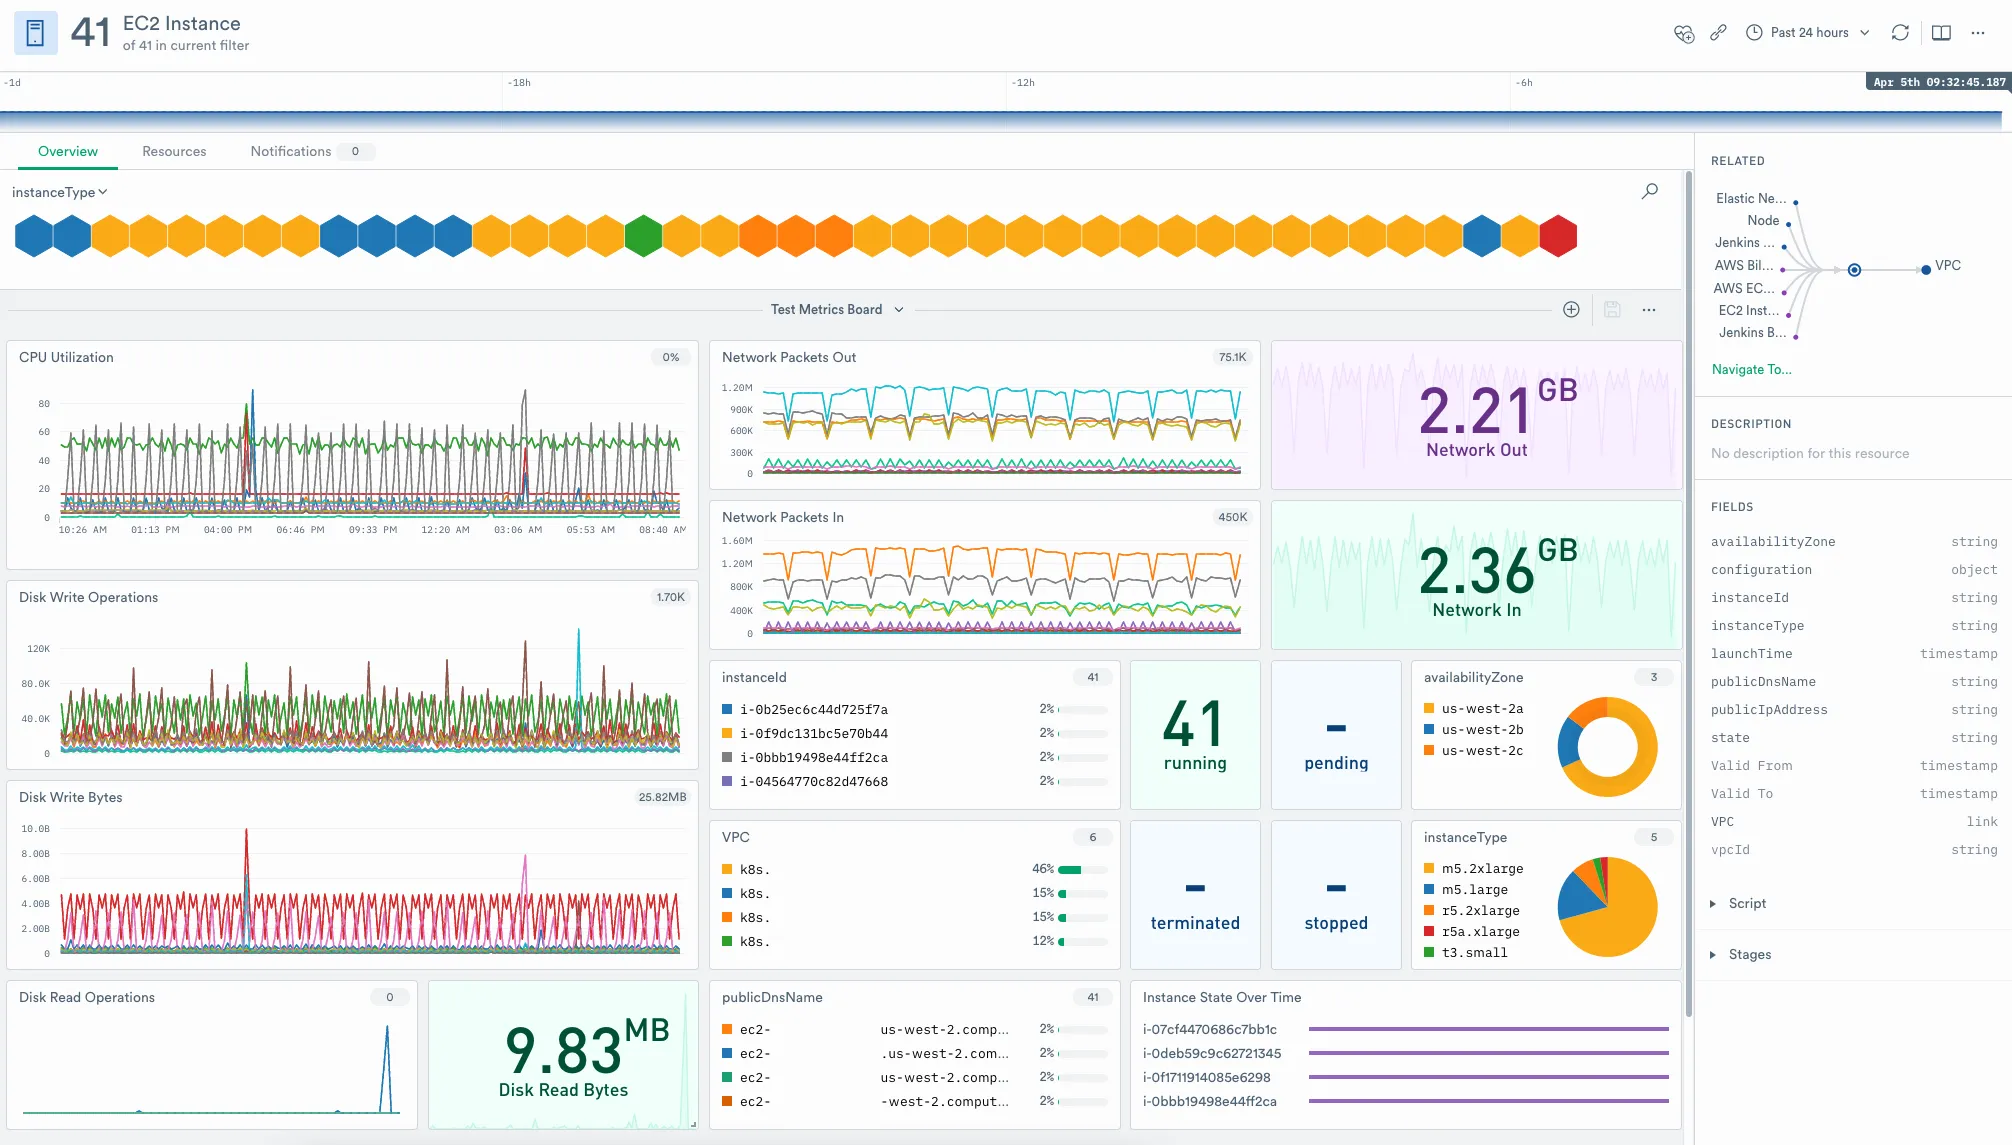Expand the Stages section
The width and height of the screenshot is (2012, 1145).
(1740, 955)
